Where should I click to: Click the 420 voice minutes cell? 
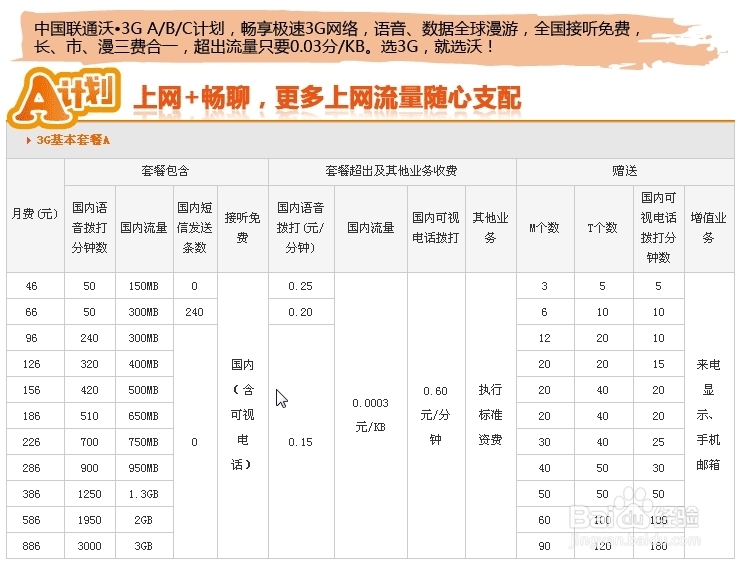pyautogui.click(x=90, y=390)
